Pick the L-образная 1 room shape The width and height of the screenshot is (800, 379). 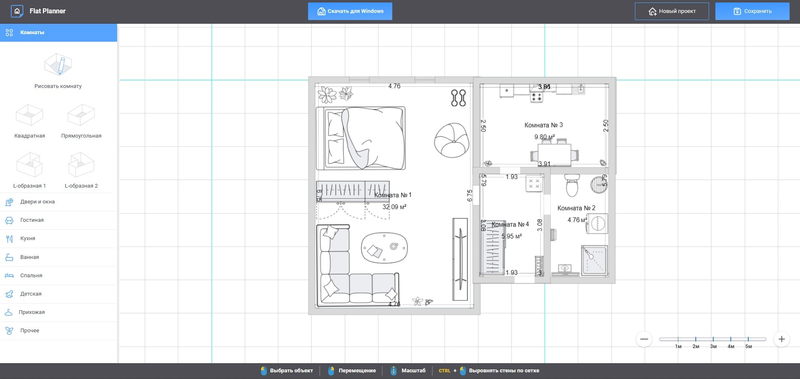point(30,165)
